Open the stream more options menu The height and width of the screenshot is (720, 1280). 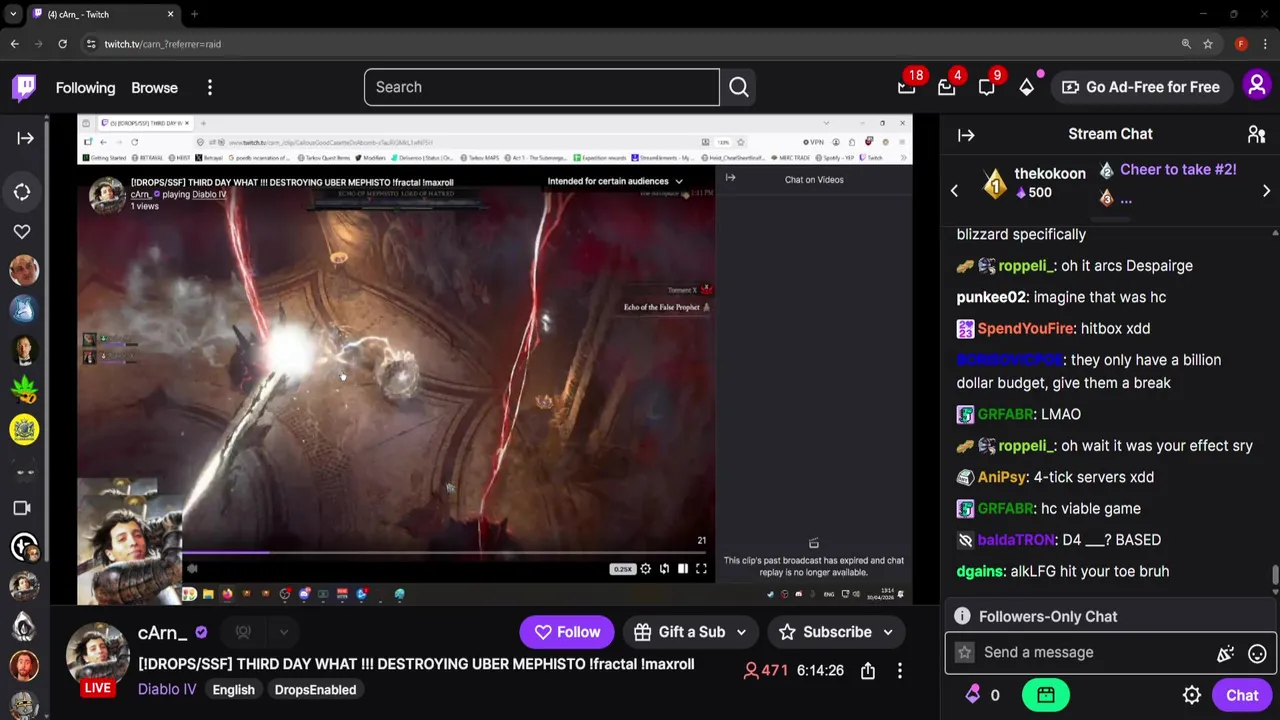(x=900, y=671)
